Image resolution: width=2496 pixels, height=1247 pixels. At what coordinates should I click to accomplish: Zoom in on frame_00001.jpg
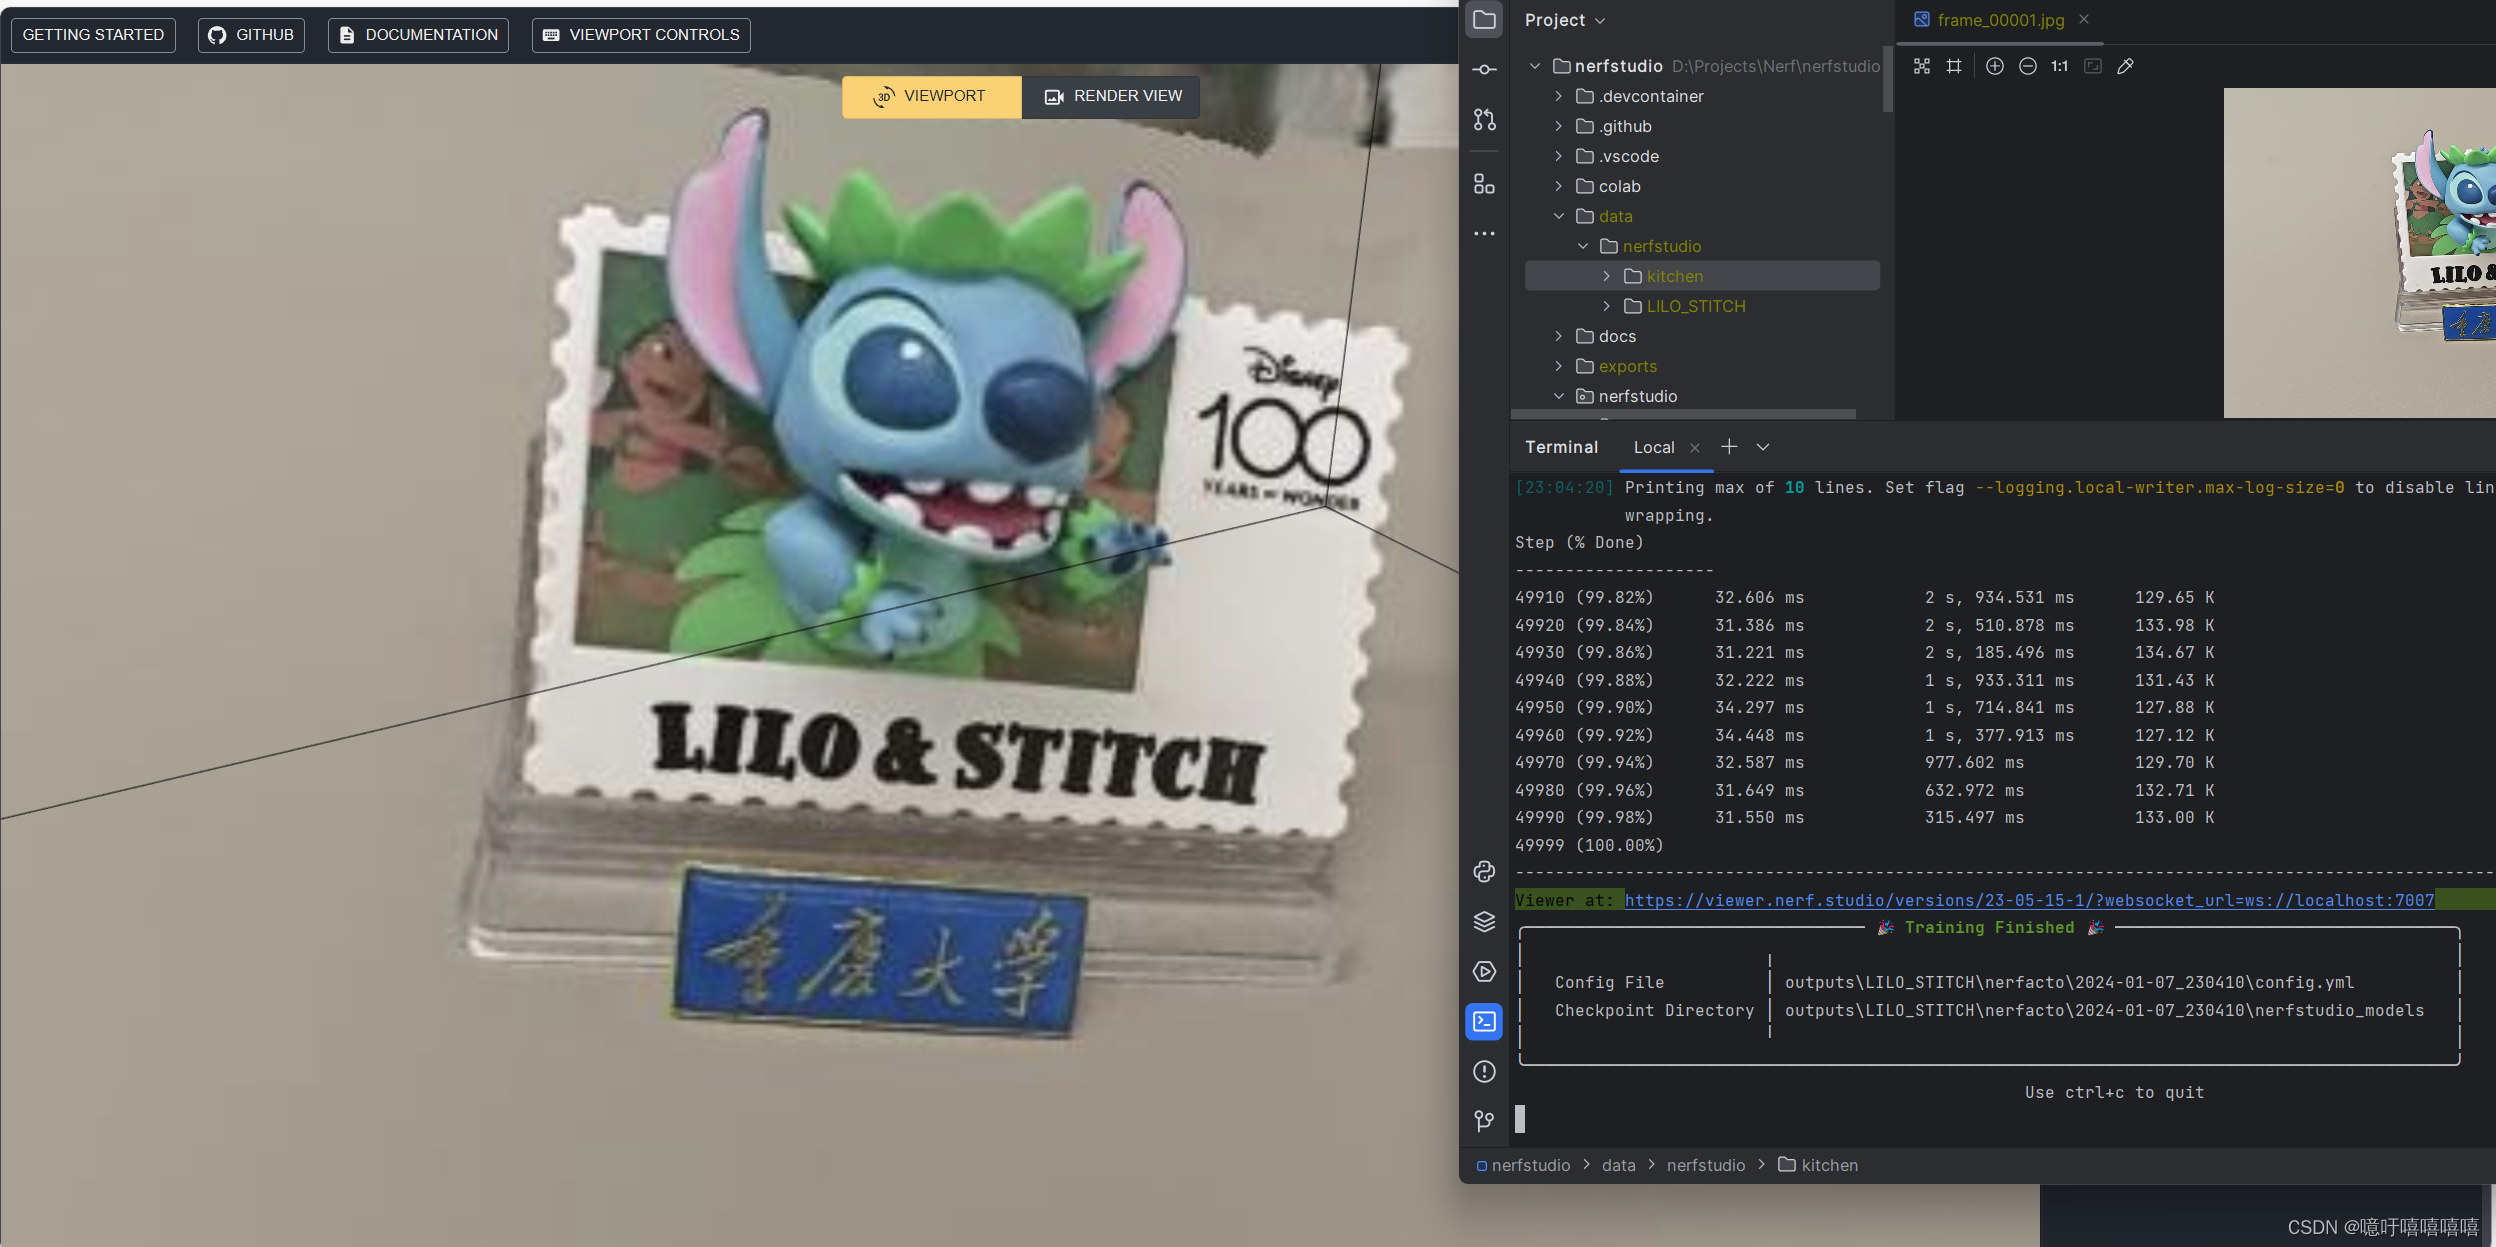(1994, 66)
